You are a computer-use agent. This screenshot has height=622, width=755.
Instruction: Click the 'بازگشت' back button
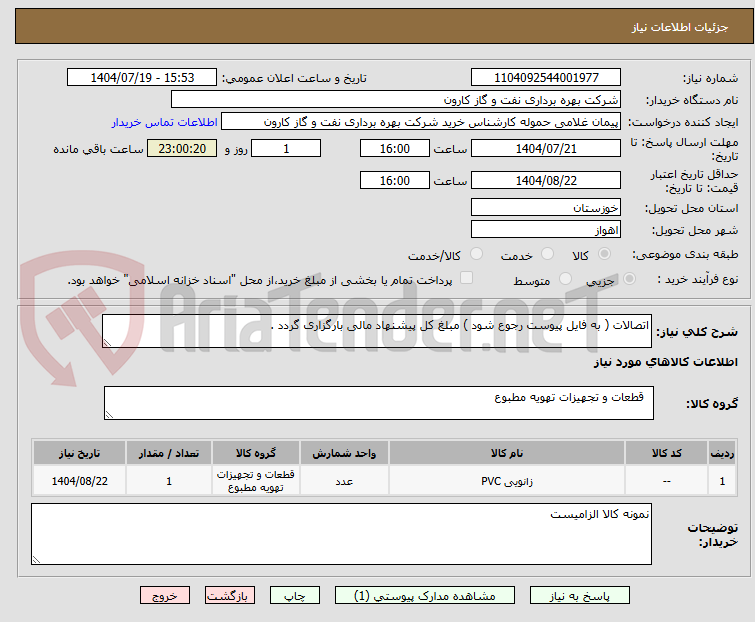(x=231, y=595)
